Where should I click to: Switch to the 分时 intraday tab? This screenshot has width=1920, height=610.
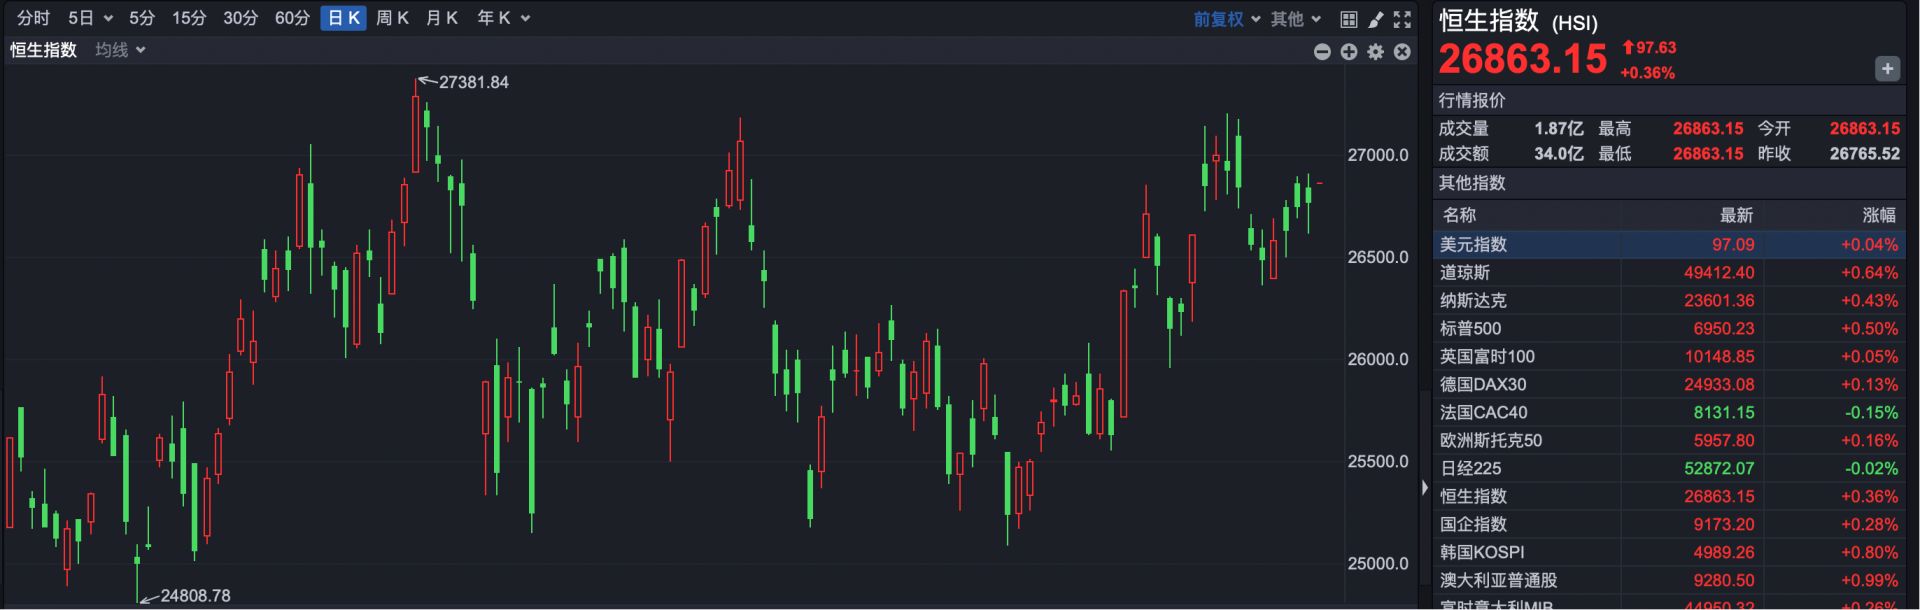click(x=33, y=18)
